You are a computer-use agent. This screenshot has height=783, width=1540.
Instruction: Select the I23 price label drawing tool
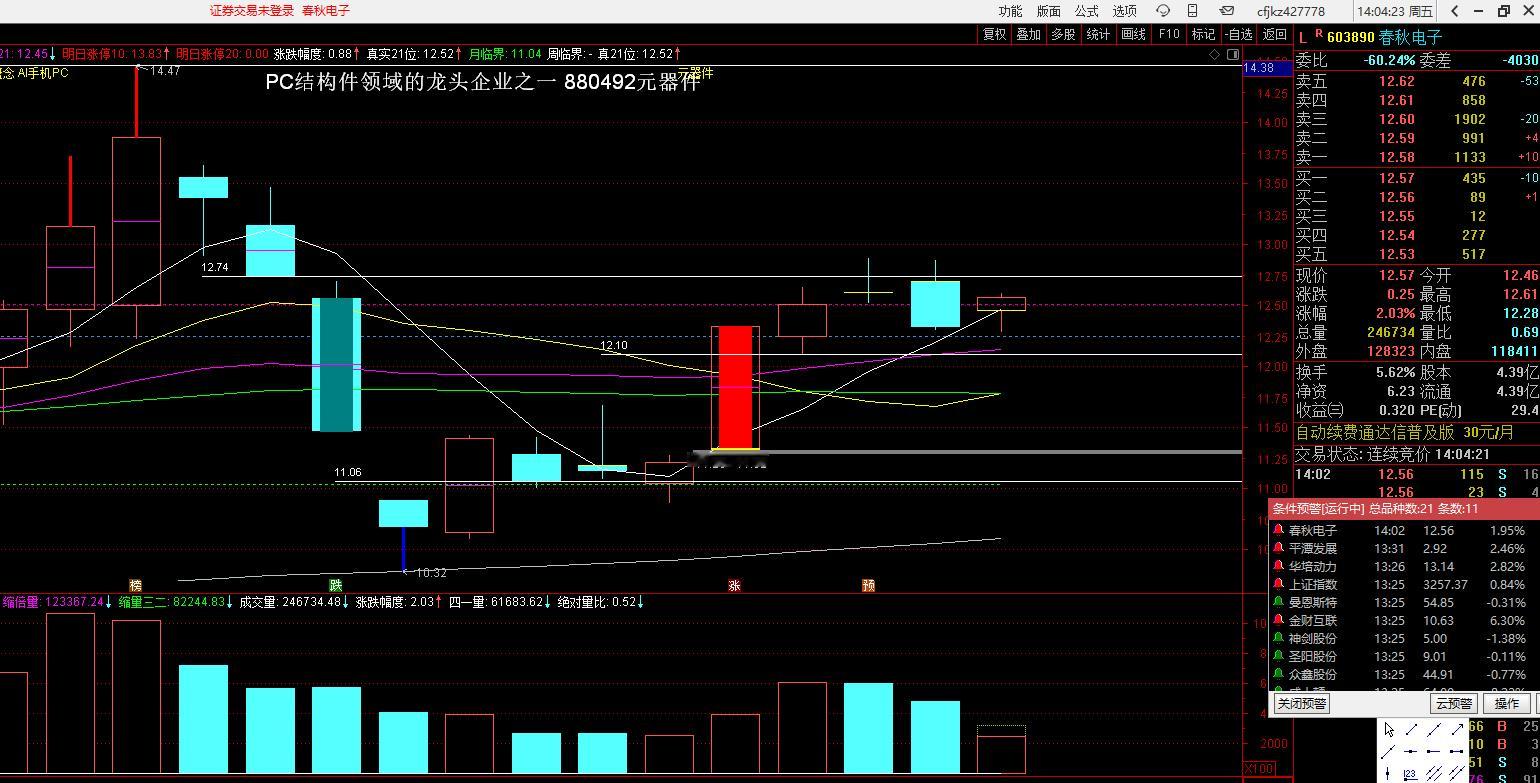pyautogui.click(x=1410, y=775)
